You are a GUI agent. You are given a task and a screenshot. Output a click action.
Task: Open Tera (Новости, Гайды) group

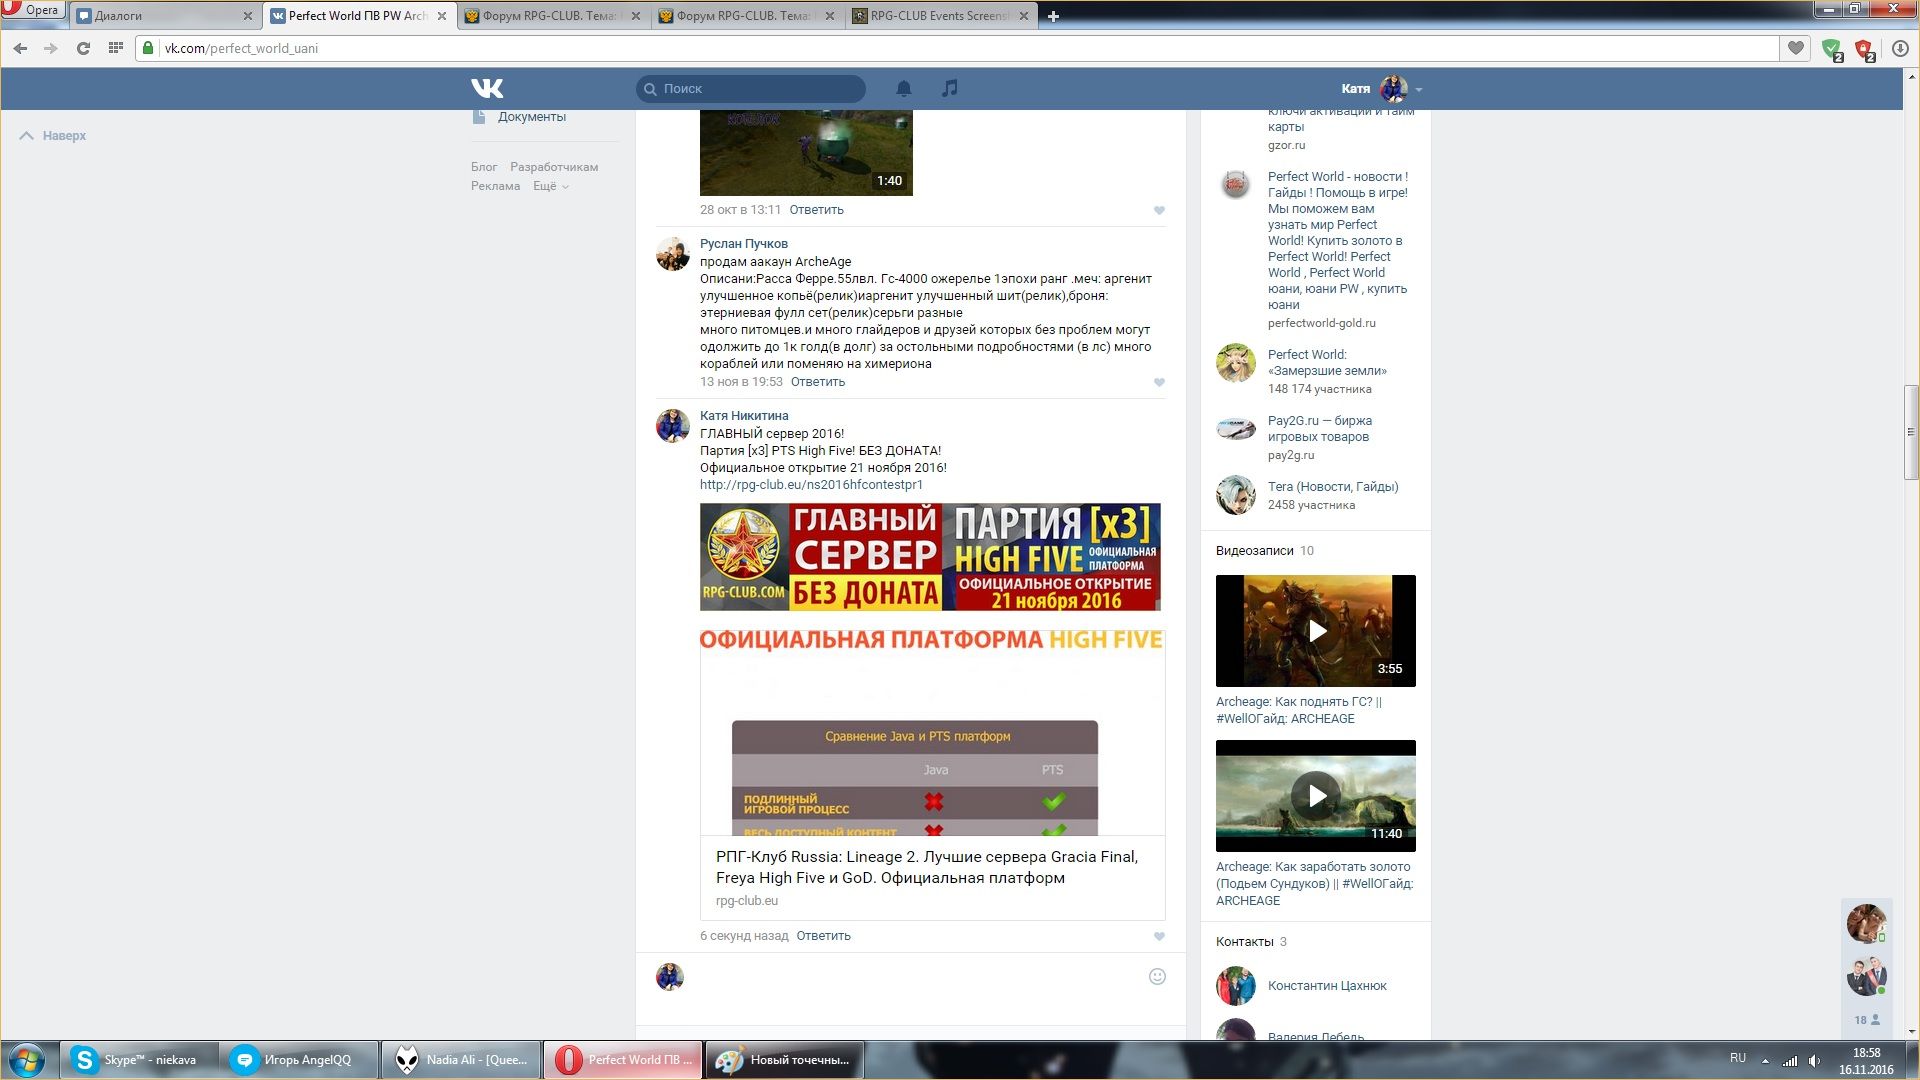[x=1333, y=487]
